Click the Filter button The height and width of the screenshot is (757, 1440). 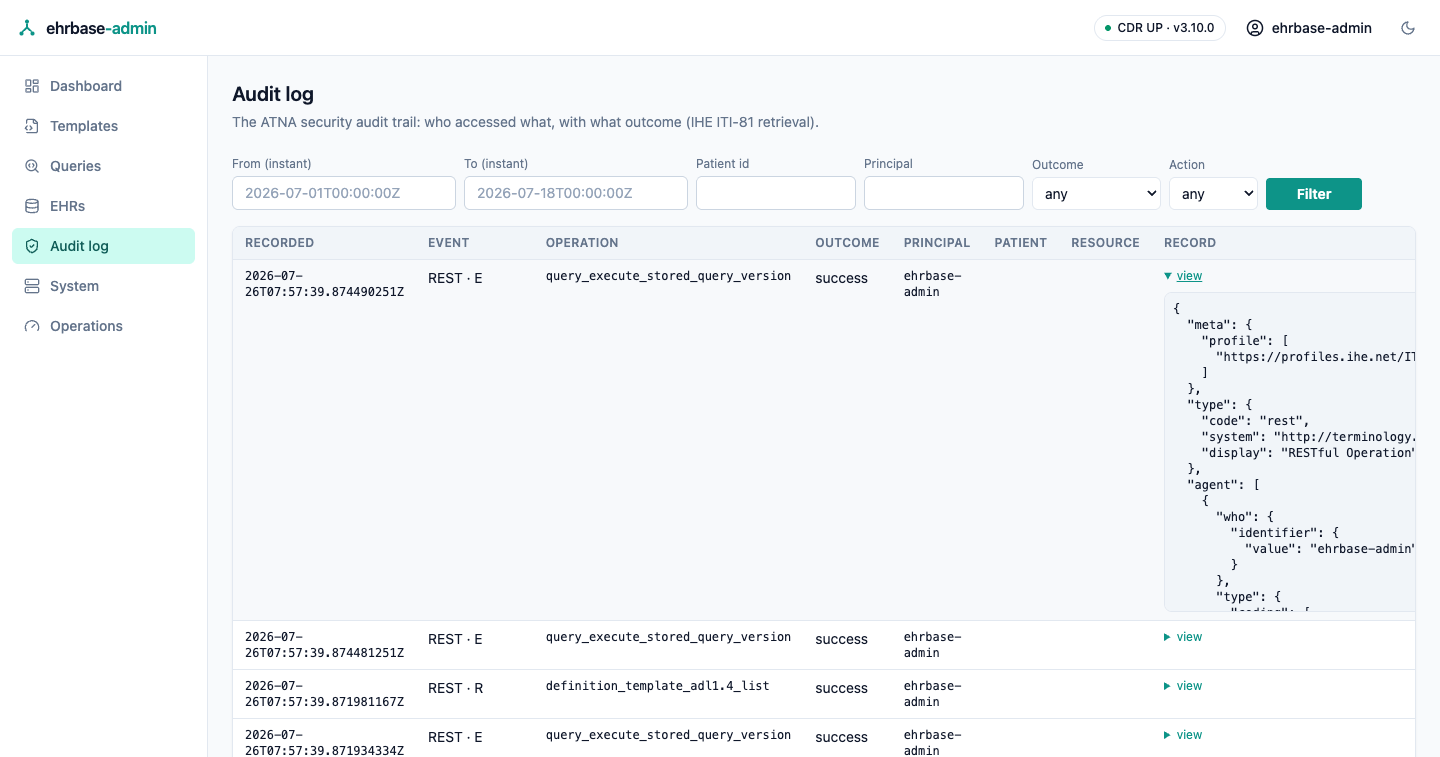1314,194
